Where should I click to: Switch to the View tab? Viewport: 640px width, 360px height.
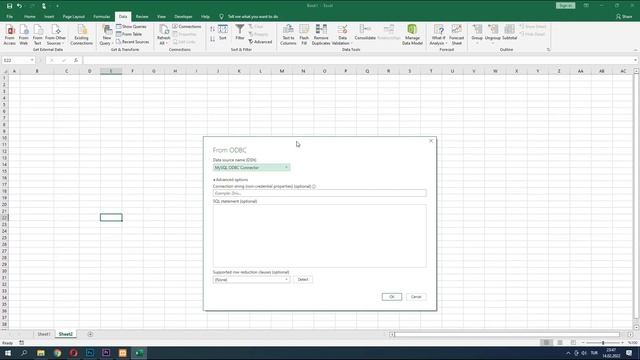click(161, 17)
